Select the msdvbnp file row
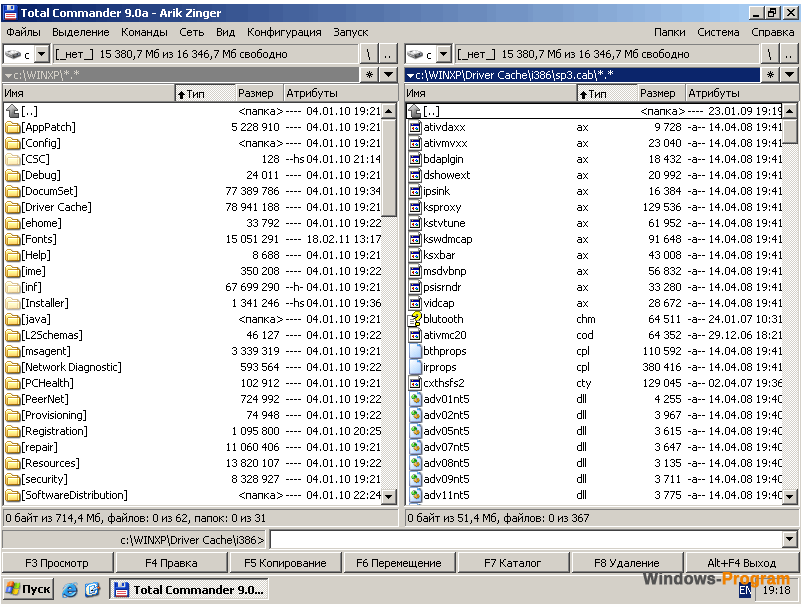This screenshot has height=607, width=802. coord(596,271)
